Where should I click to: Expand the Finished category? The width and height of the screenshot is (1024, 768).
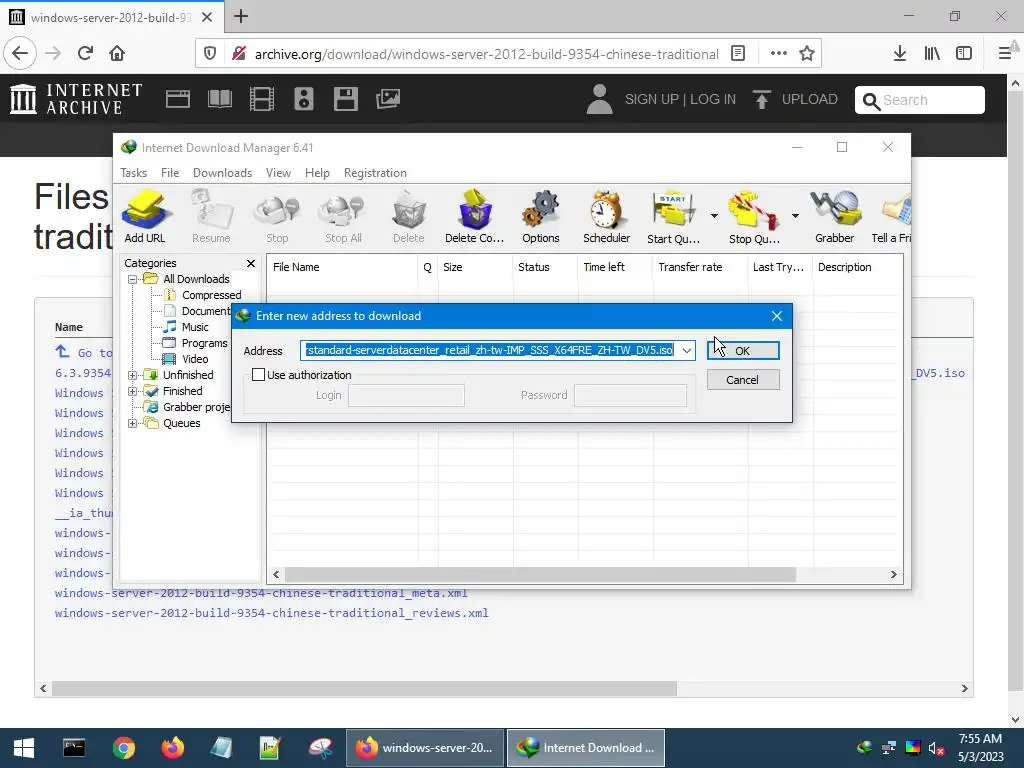pyautogui.click(x=133, y=392)
